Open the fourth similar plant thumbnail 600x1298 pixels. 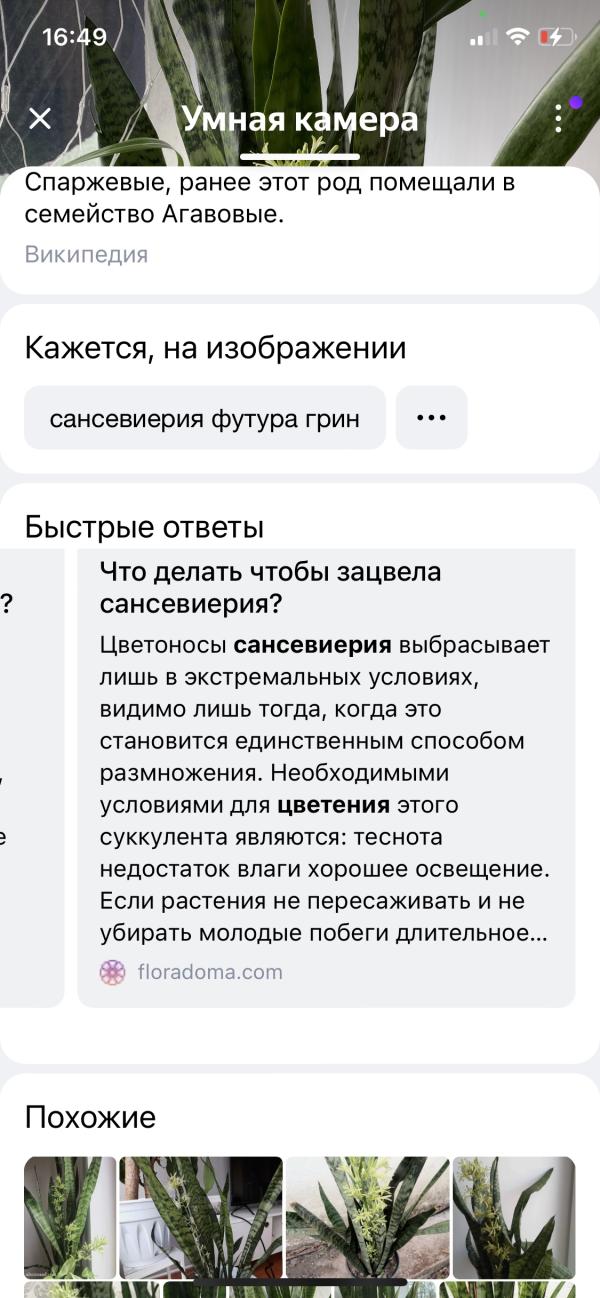pyautogui.click(x=514, y=1217)
